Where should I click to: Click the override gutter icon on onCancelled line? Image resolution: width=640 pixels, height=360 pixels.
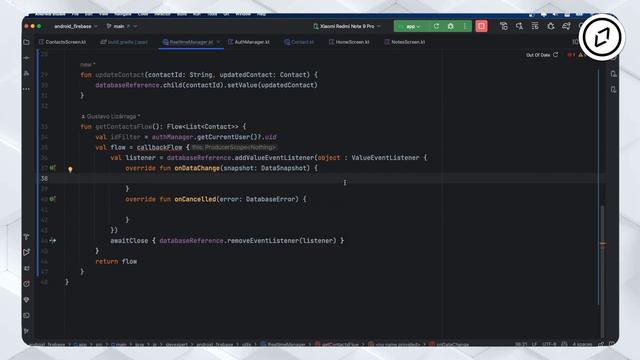(x=53, y=199)
